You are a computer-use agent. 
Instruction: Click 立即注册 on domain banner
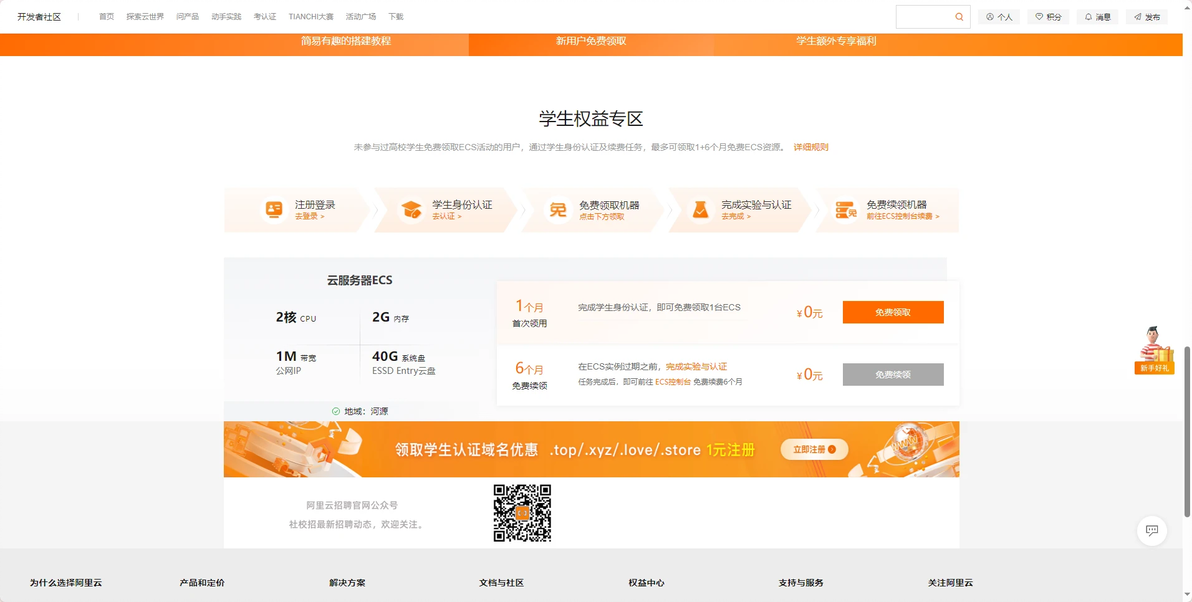click(814, 449)
